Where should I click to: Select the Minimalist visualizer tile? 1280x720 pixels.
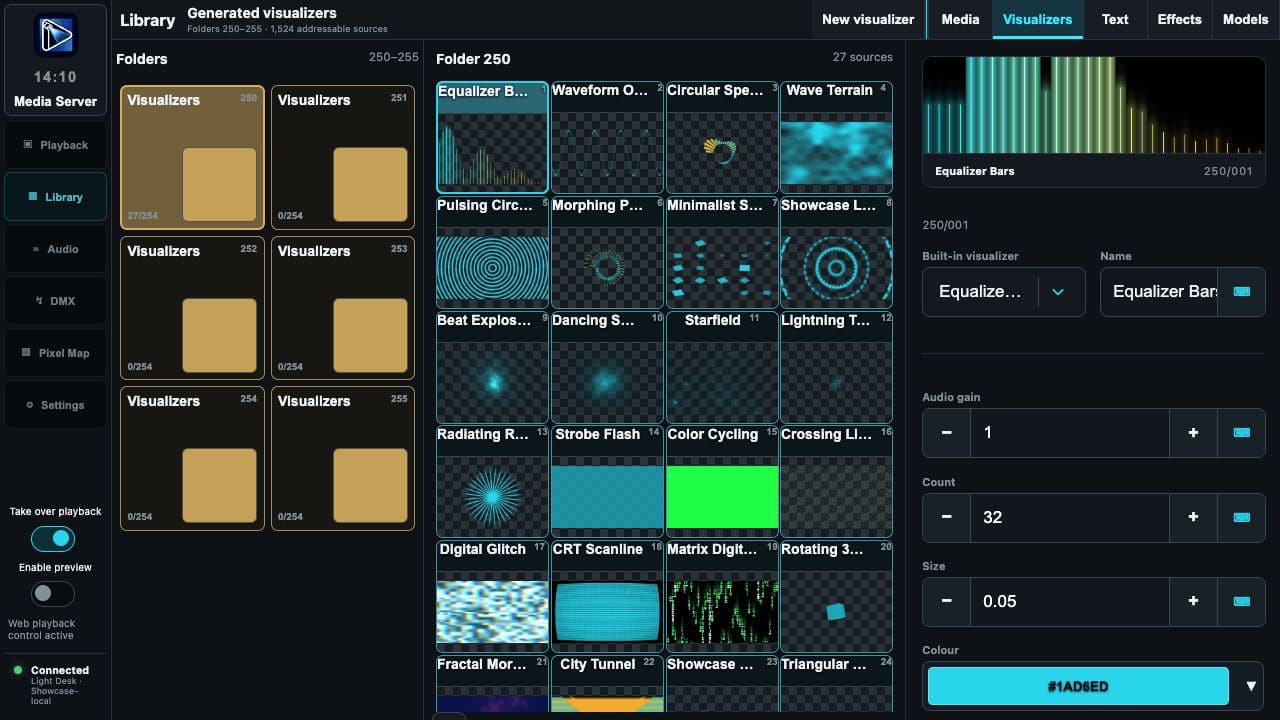[722, 252]
